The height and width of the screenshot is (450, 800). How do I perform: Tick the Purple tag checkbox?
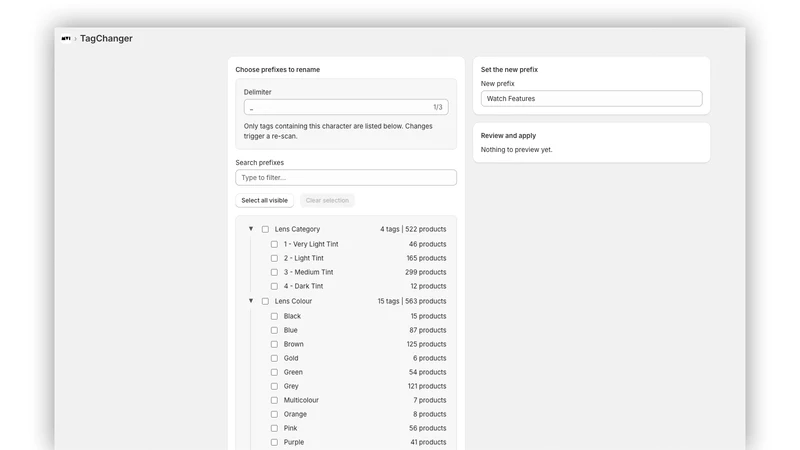pyautogui.click(x=274, y=442)
